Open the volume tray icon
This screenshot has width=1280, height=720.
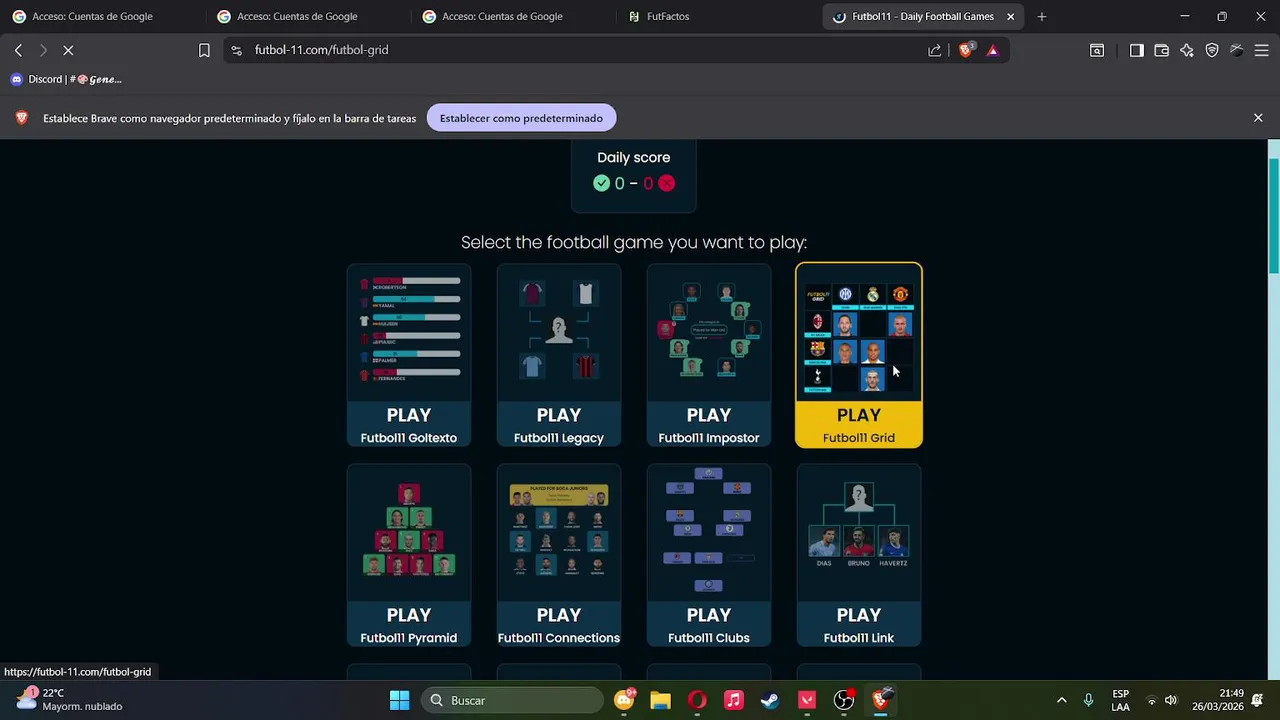[x=1171, y=700]
